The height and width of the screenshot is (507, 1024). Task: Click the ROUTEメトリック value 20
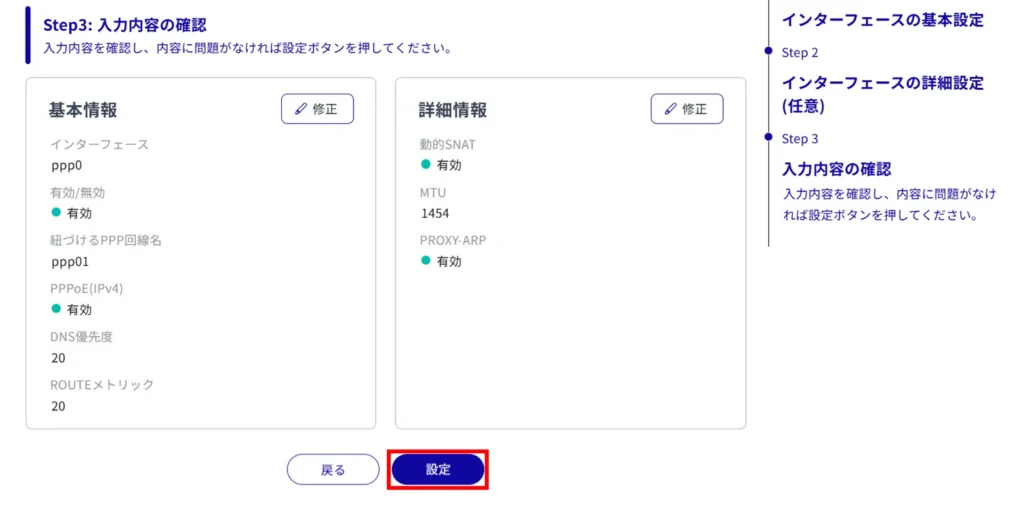coord(58,405)
